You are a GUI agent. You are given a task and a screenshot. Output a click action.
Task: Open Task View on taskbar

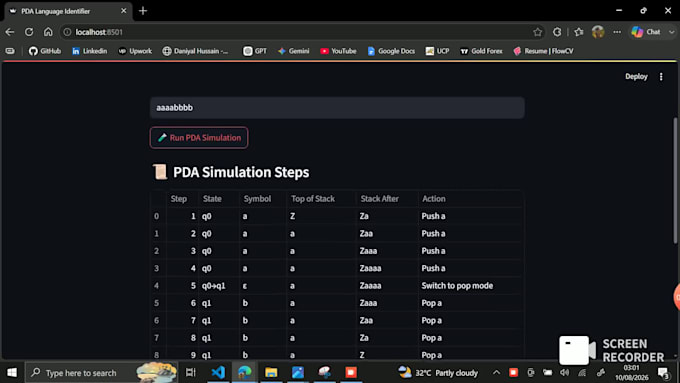(191, 372)
